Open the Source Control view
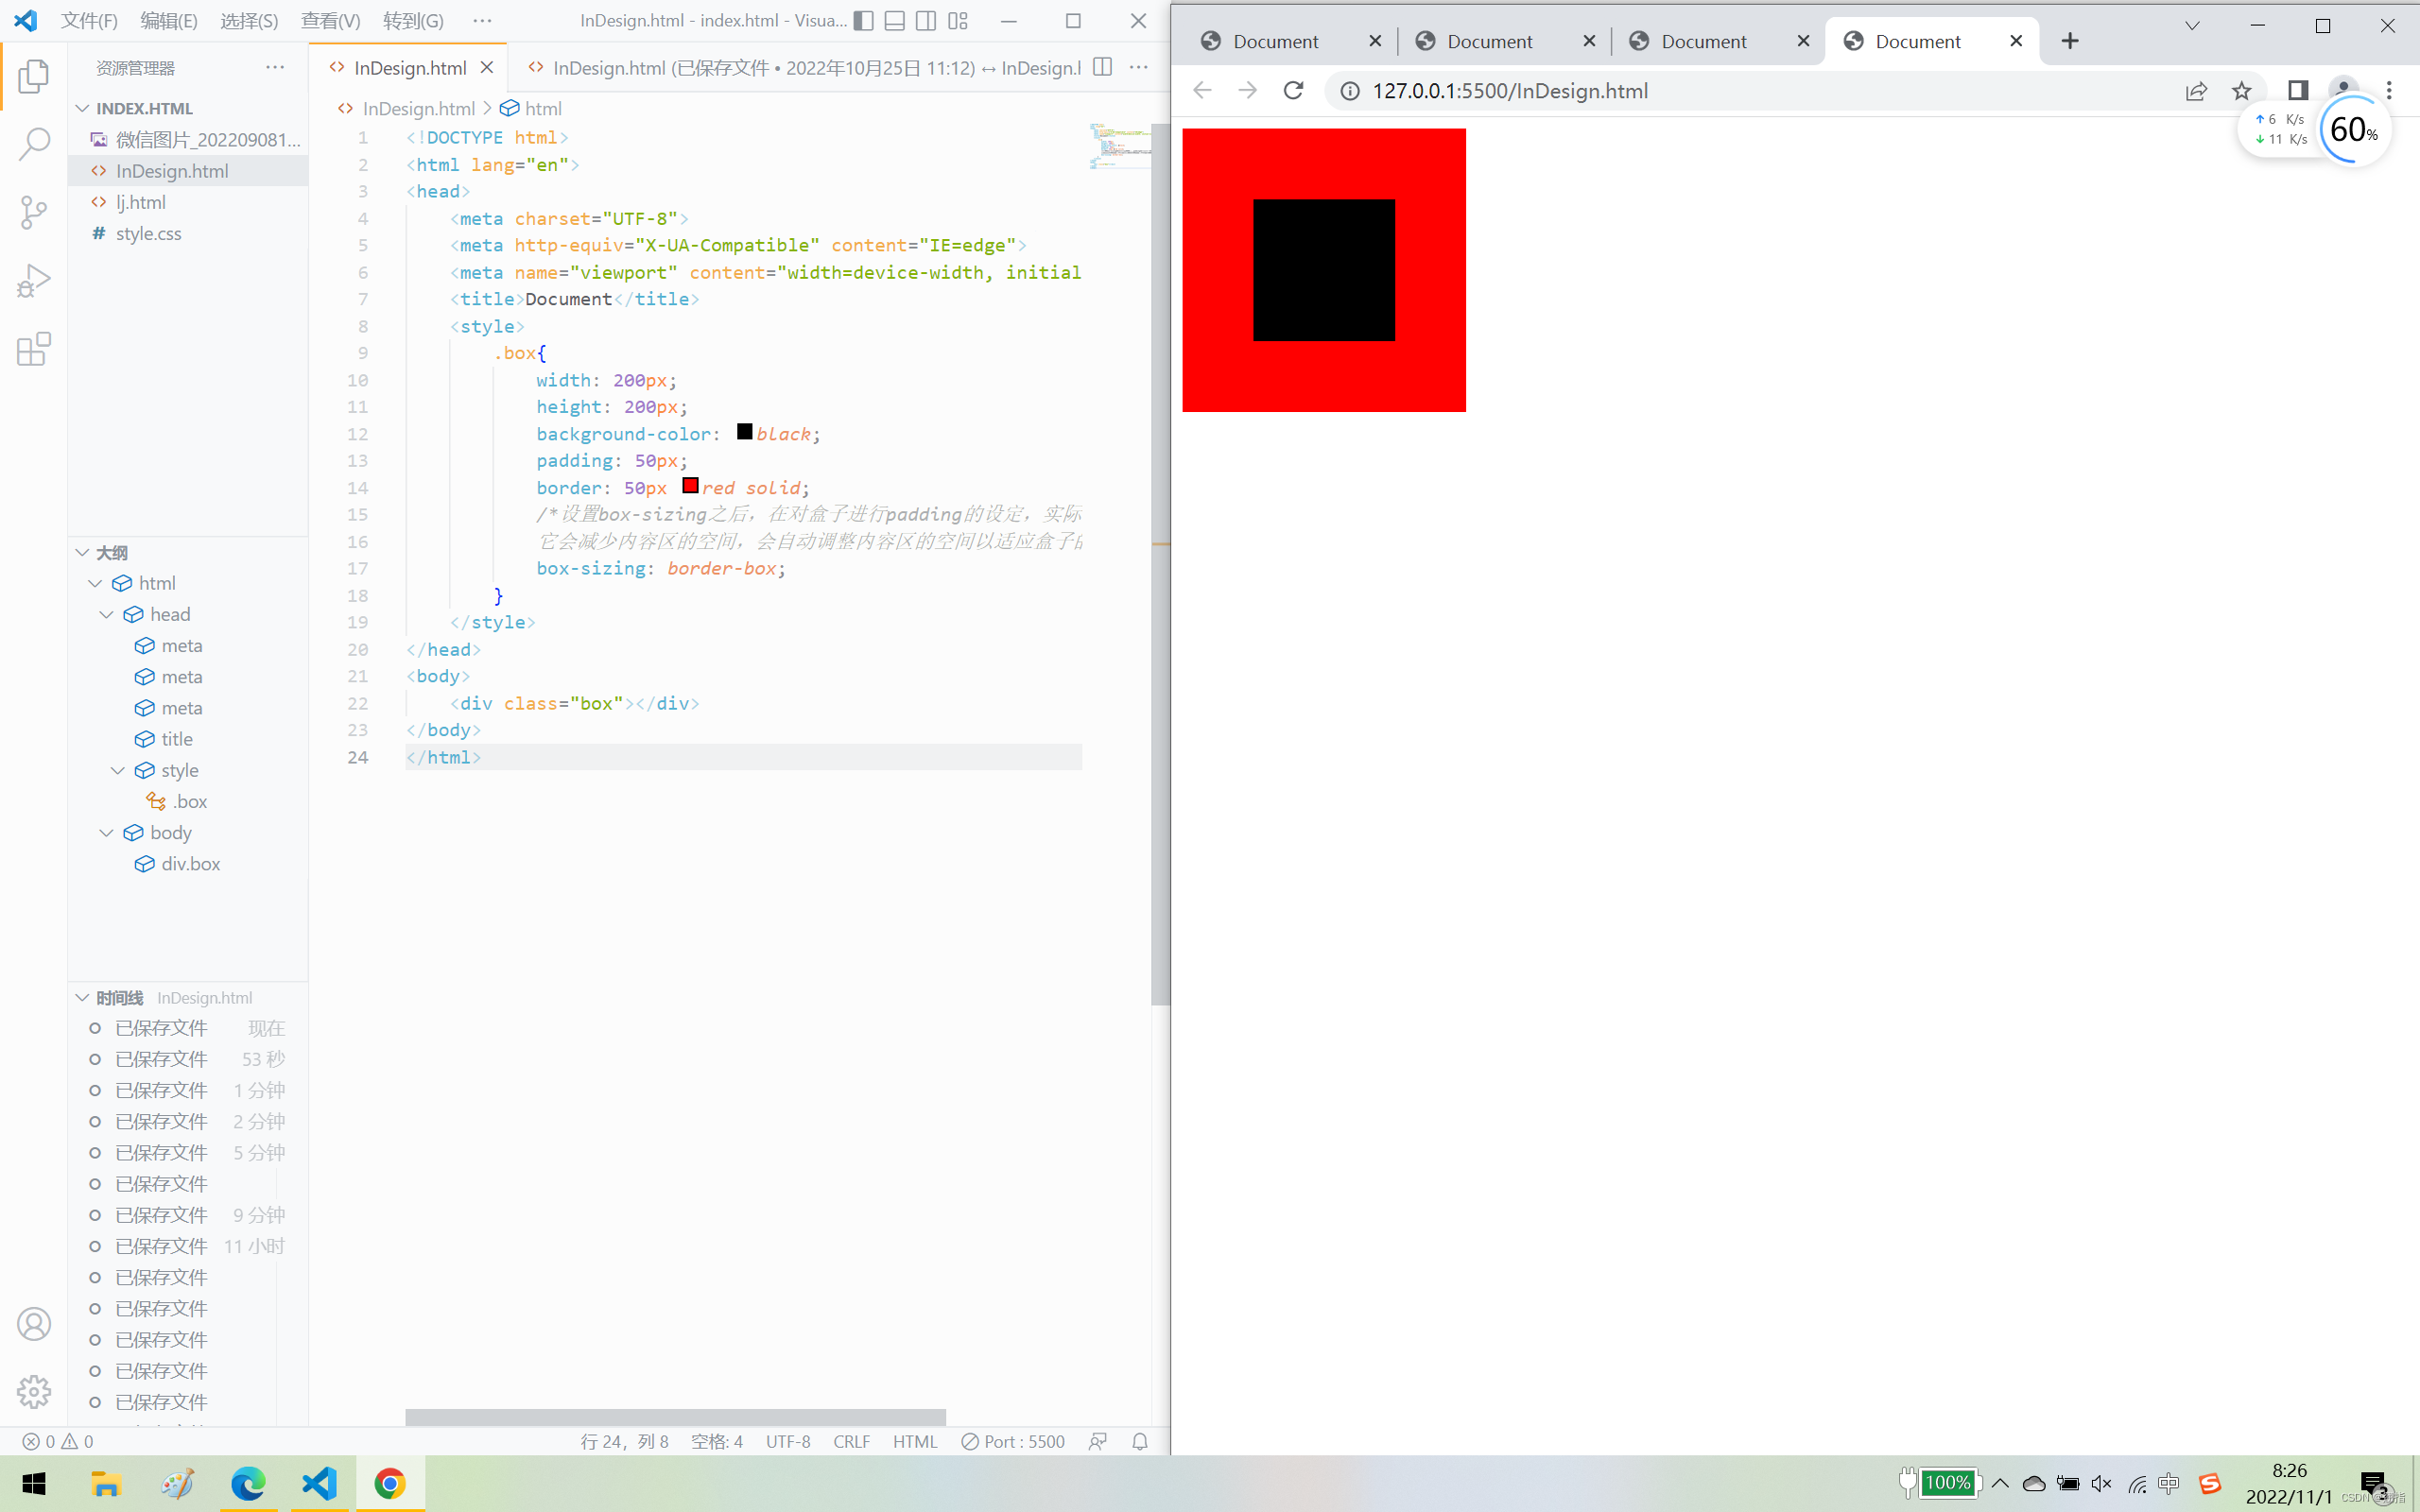The width and height of the screenshot is (2420, 1512). (34, 212)
